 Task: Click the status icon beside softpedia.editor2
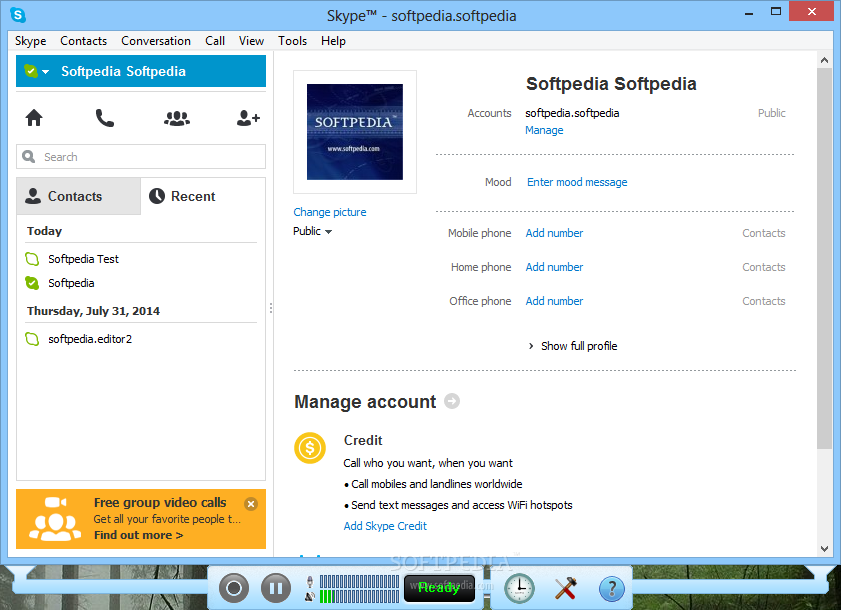point(32,339)
